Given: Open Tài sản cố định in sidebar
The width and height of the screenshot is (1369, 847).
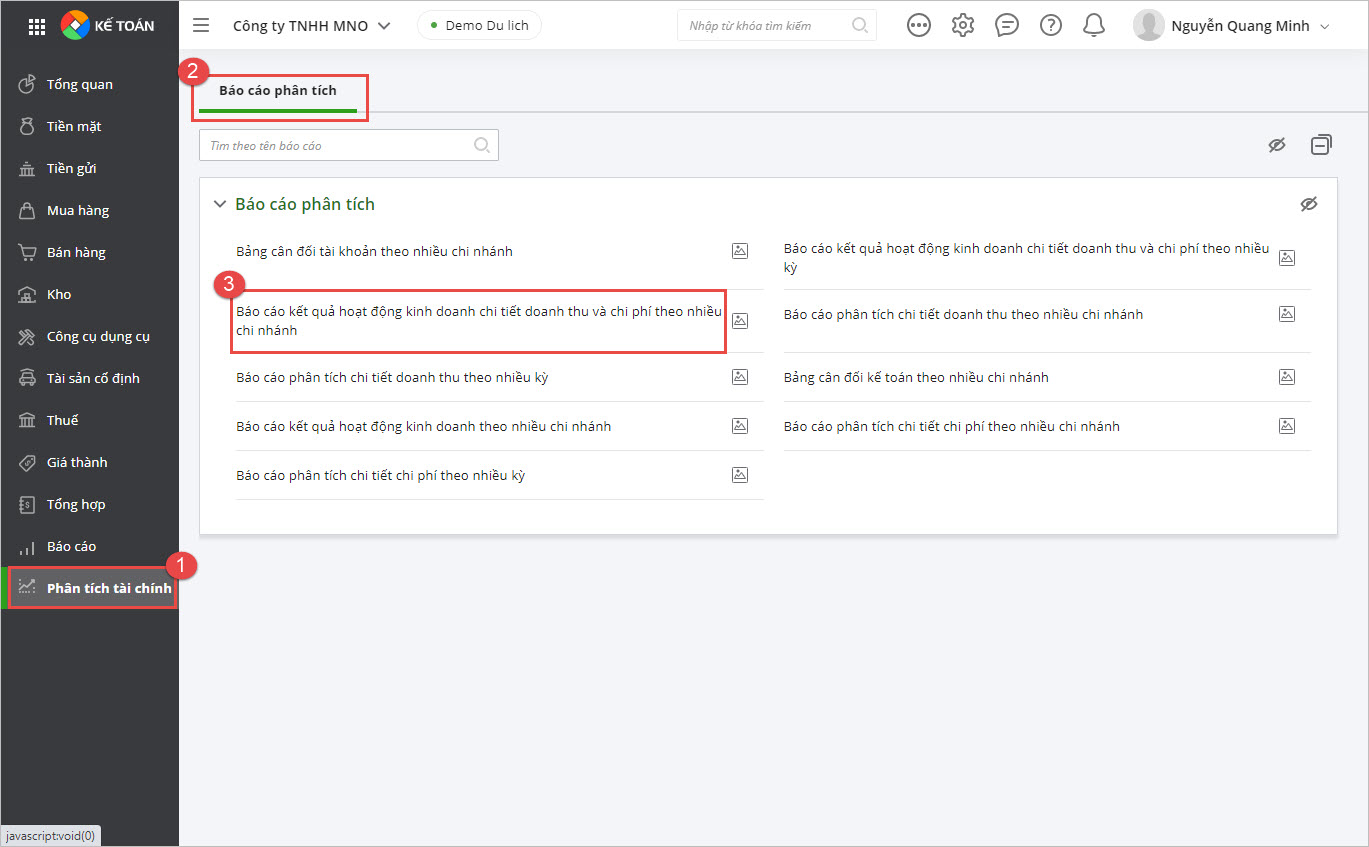Looking at the screenshot, I should tap(90, 378).
